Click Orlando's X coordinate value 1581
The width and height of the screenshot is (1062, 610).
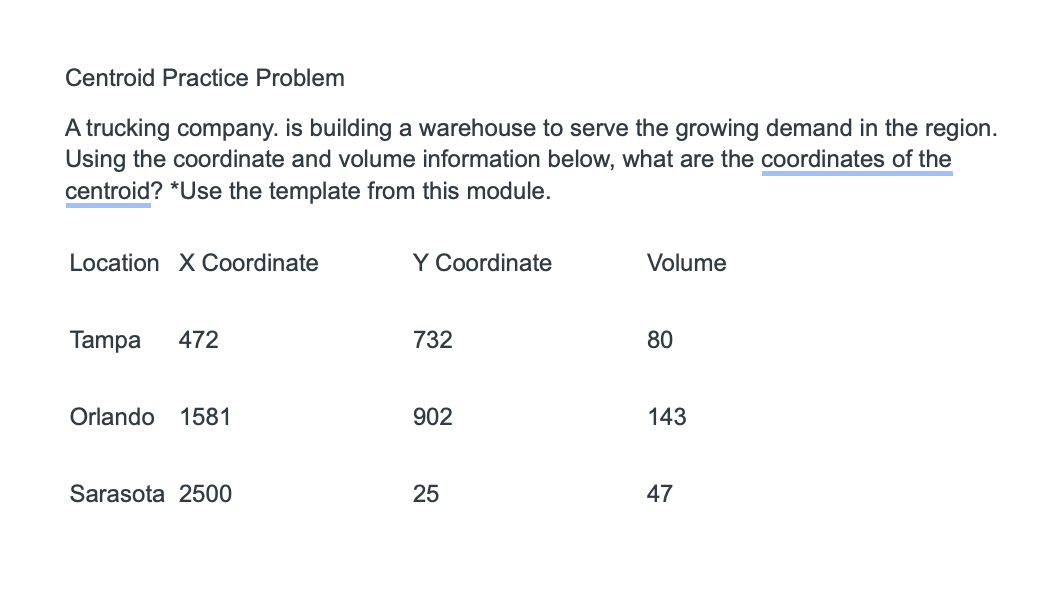pos(205,416)
